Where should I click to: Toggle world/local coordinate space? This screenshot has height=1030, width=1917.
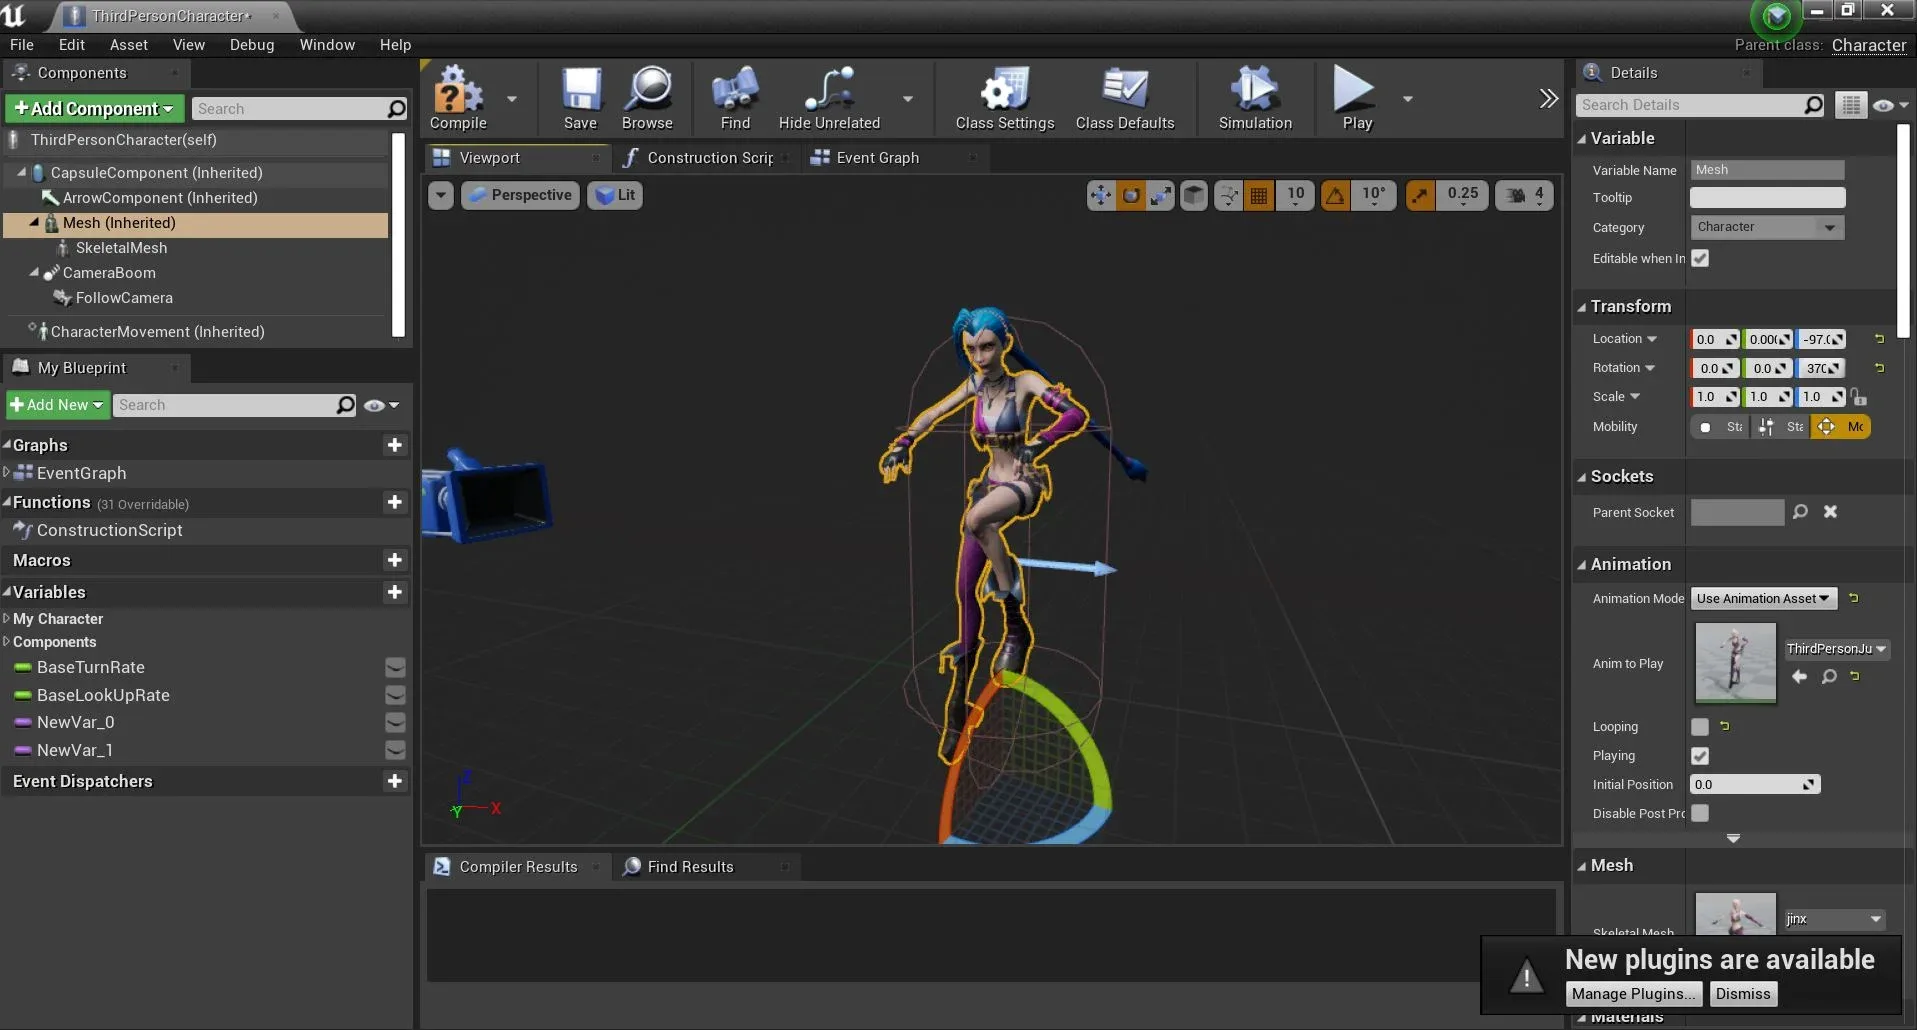coord(1194,195)
